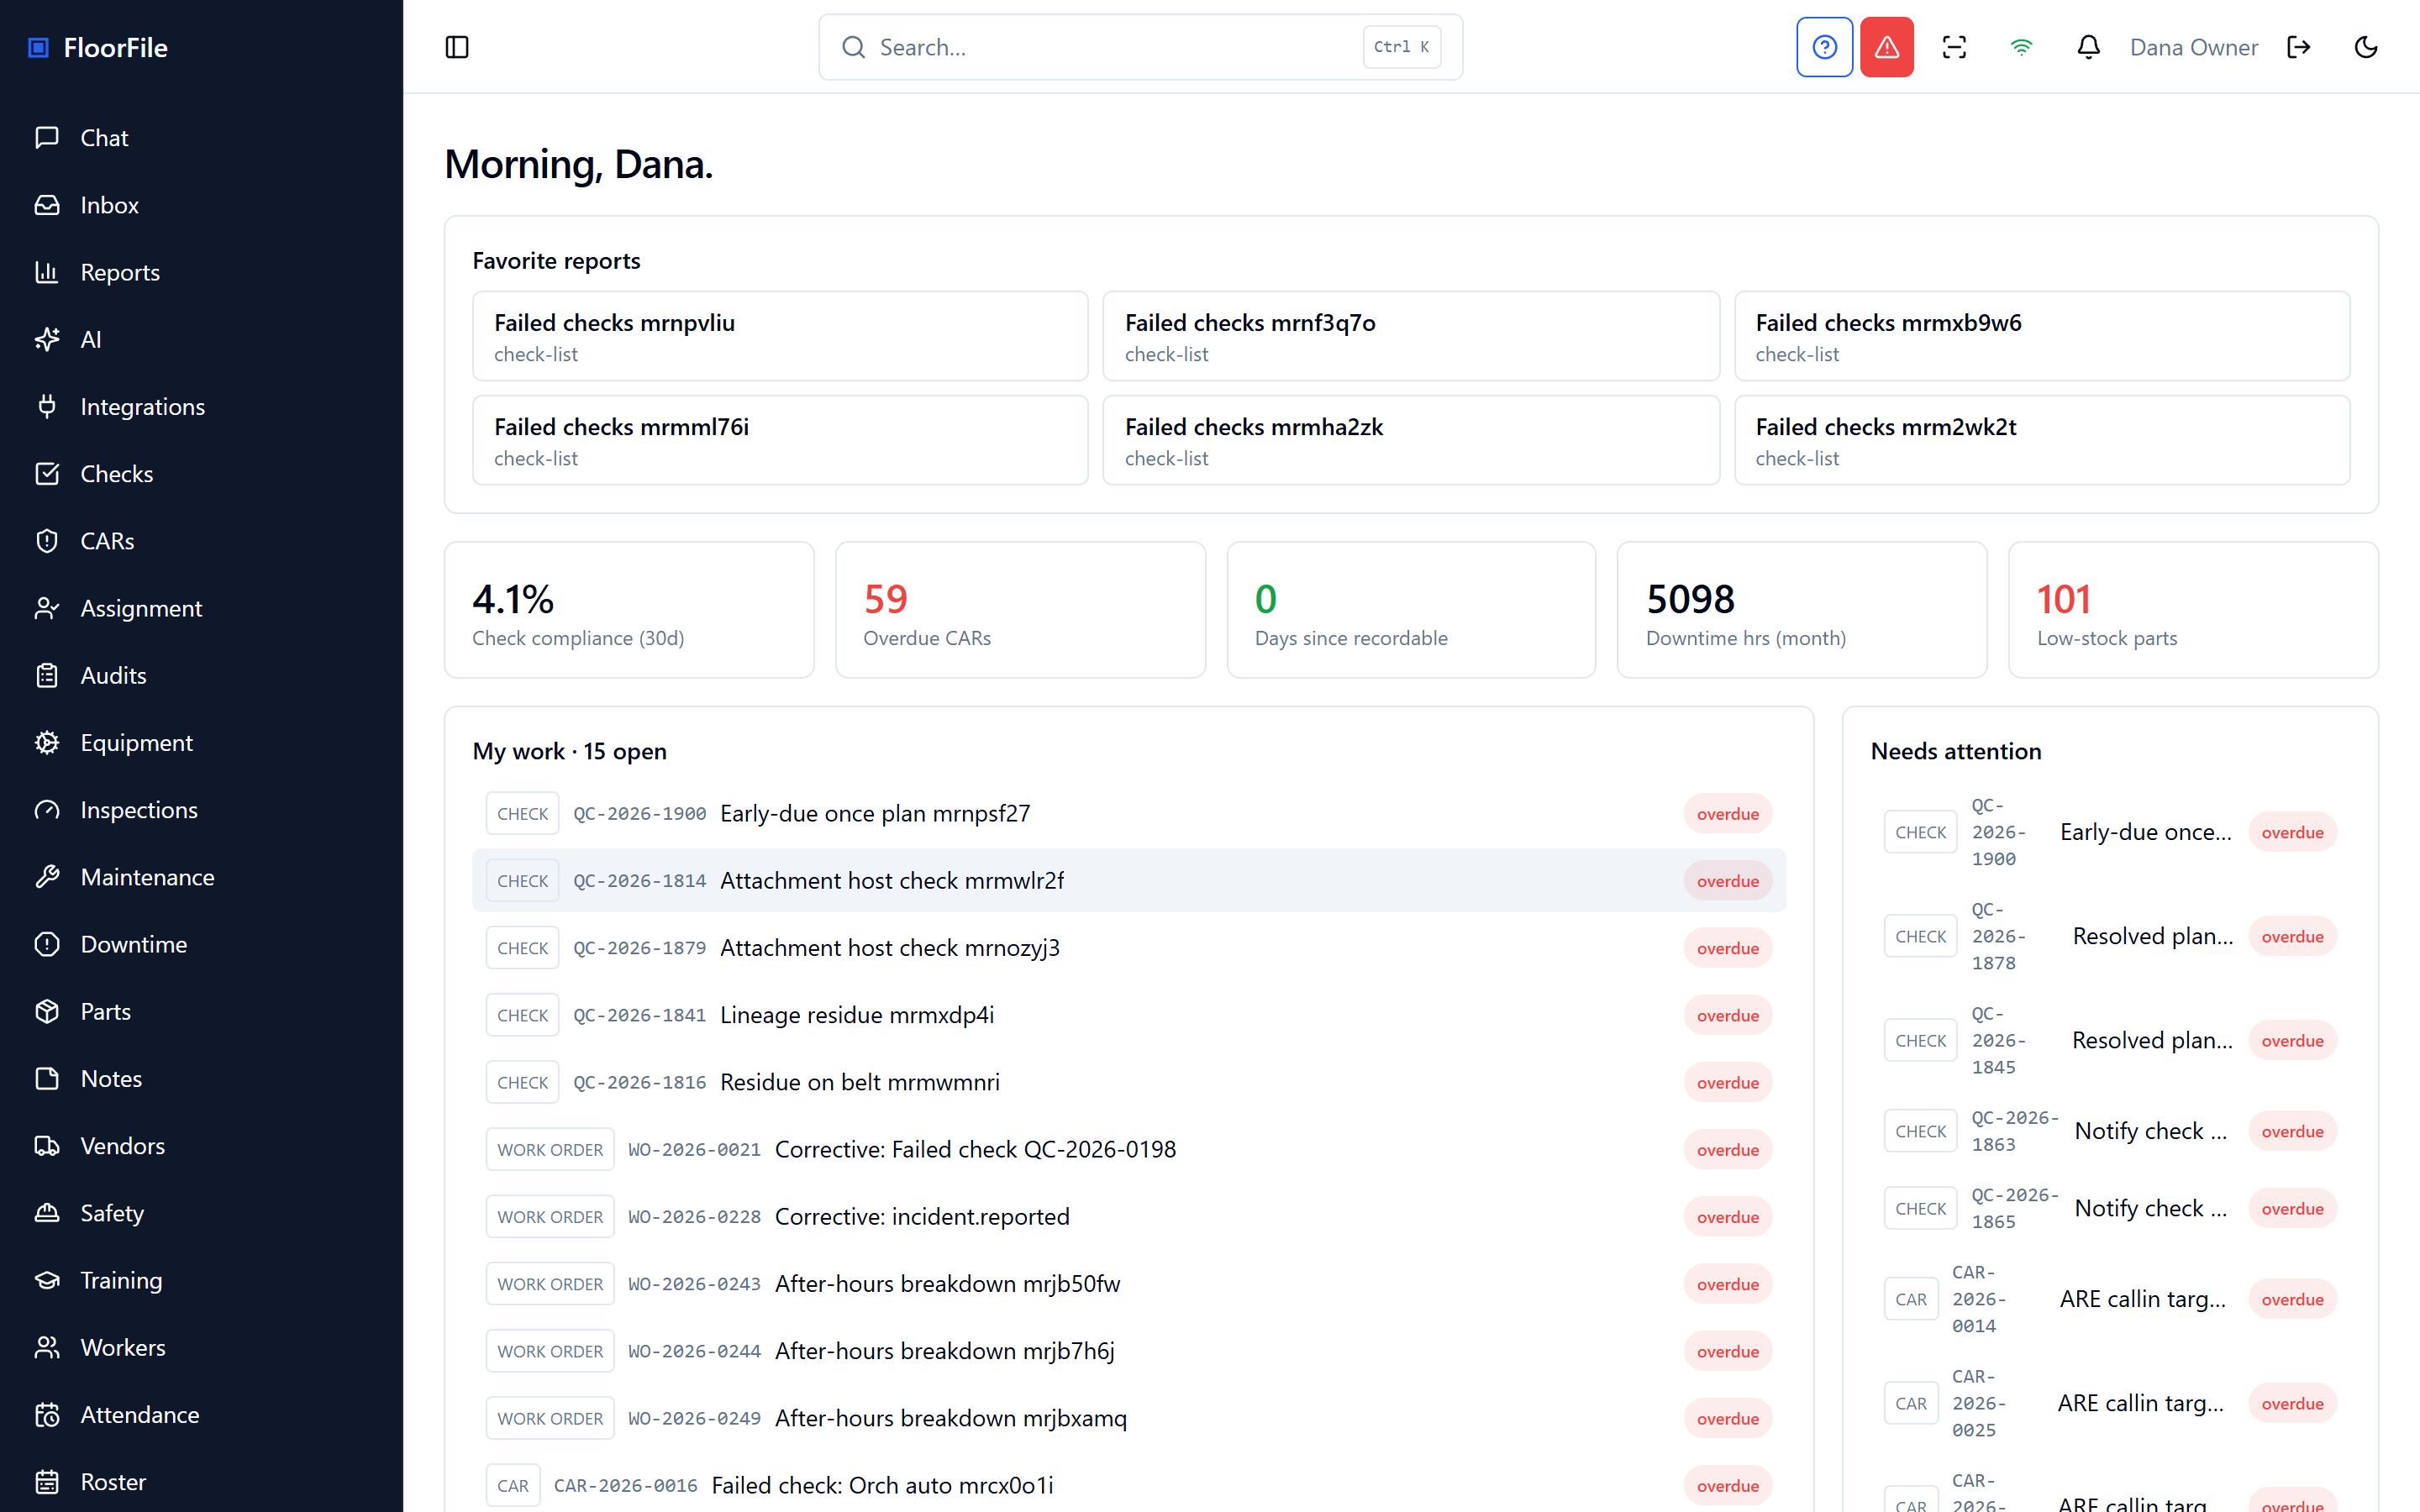Open CAR-2026-0014 ARE callin item
This screenshot has width=2420, height=1512.
pos(2110,1299)
